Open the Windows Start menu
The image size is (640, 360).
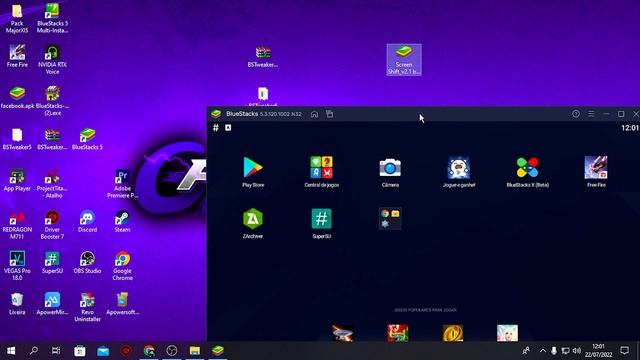[x=11, y=351]
